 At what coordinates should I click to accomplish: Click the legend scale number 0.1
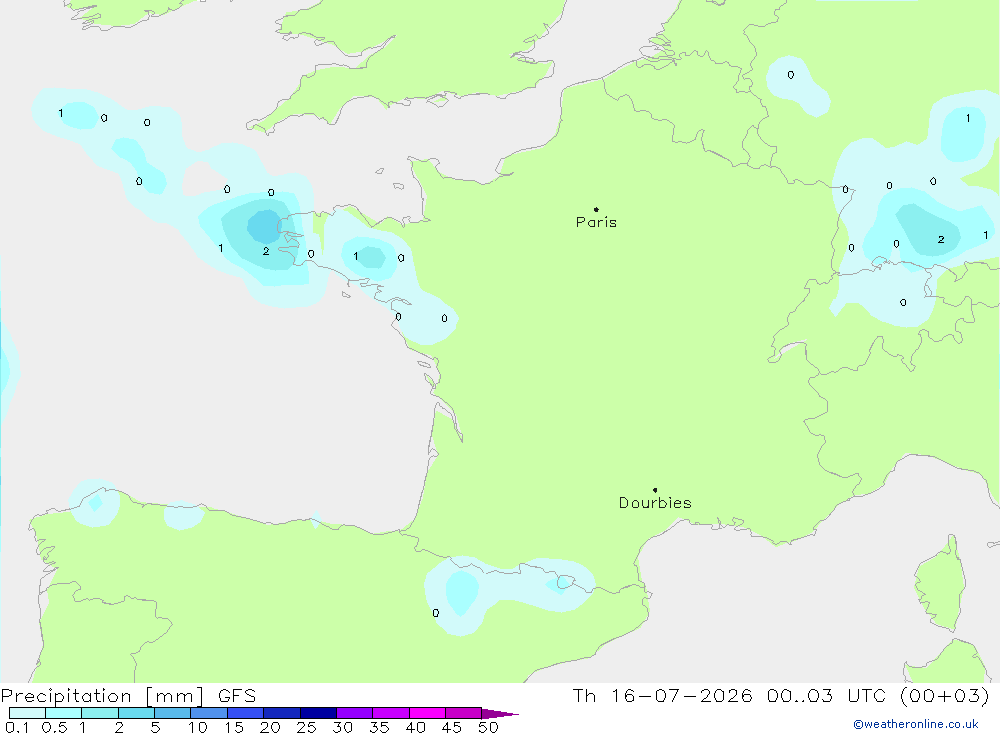click(x=17, y=727)
